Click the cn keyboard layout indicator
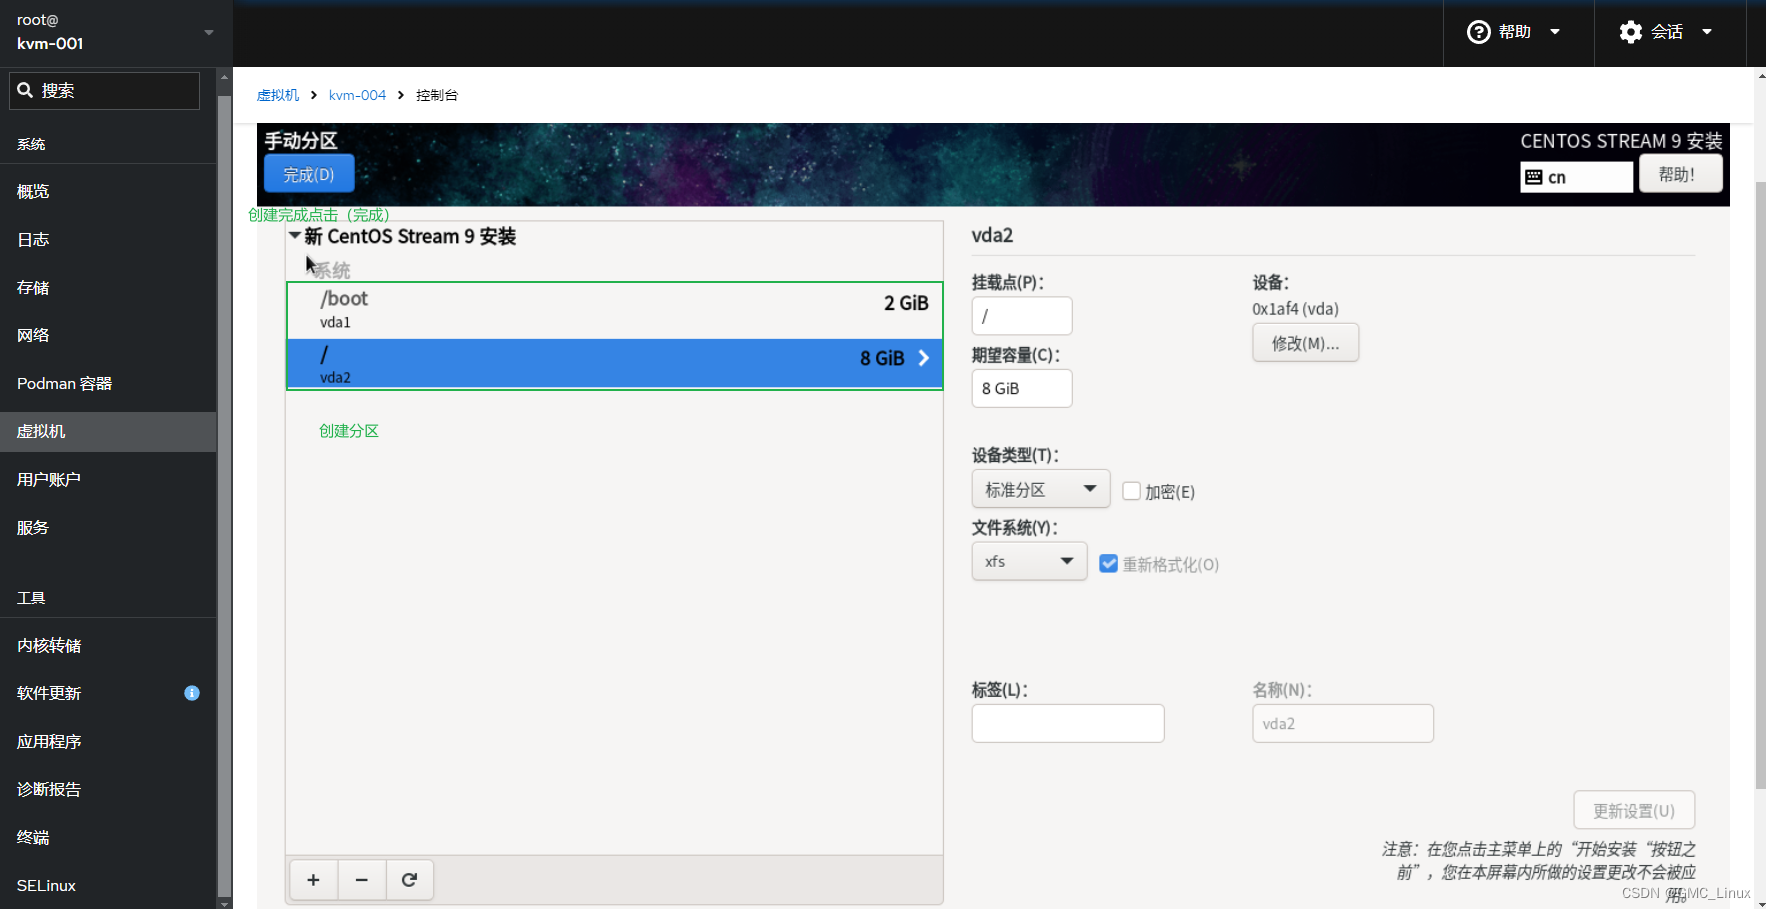 [x=1576, y=176]
